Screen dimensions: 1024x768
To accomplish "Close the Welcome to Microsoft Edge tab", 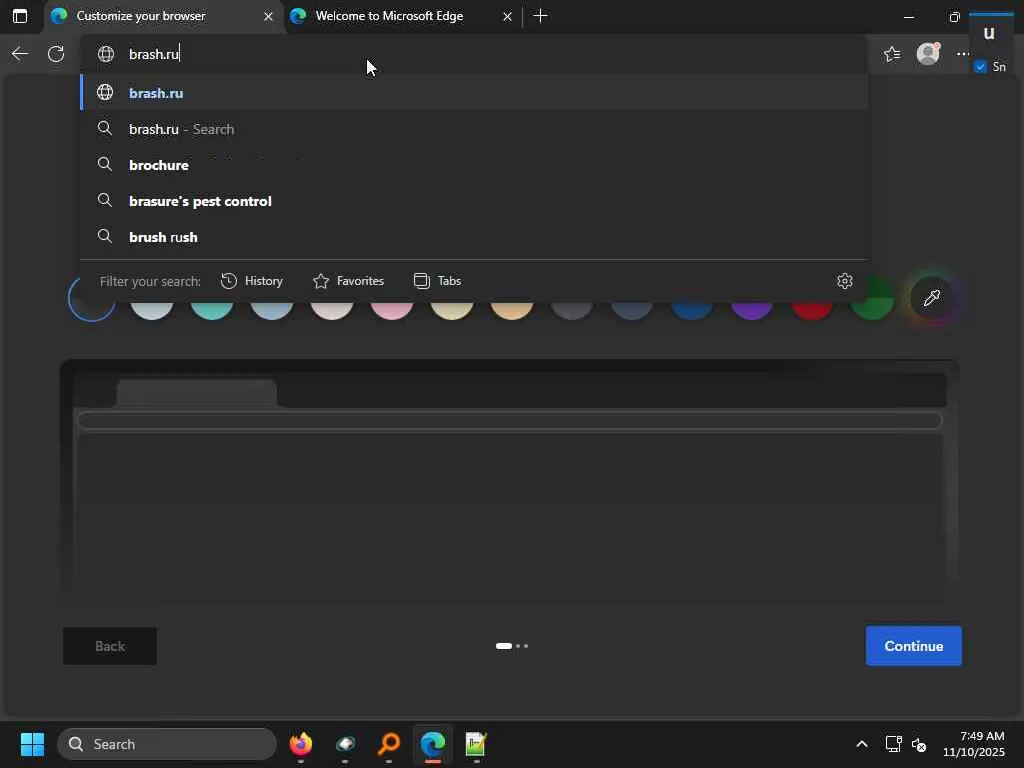I will pyautogui.click(x=507, y=16).
